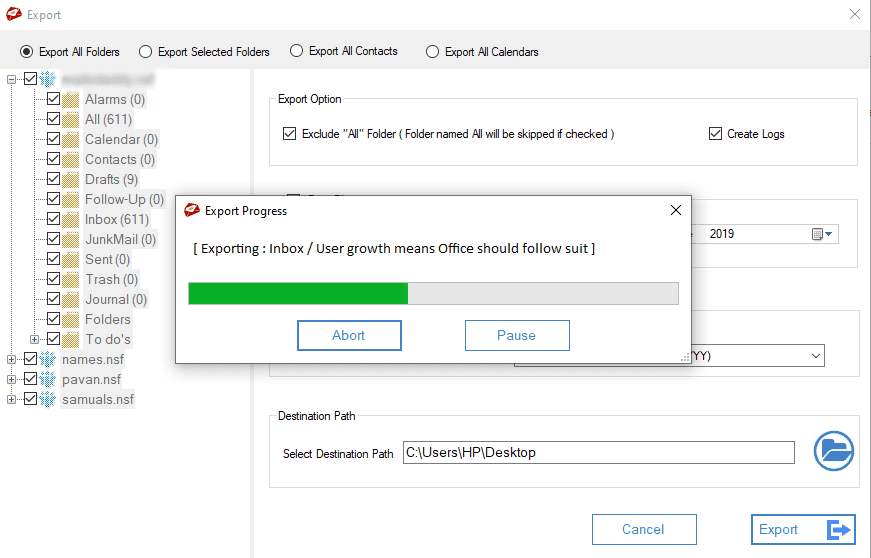Image resolution: width=871 pixels, height=558 pixels.
Task: Click the 2019 year value in date field
Action: click(722, 234)
